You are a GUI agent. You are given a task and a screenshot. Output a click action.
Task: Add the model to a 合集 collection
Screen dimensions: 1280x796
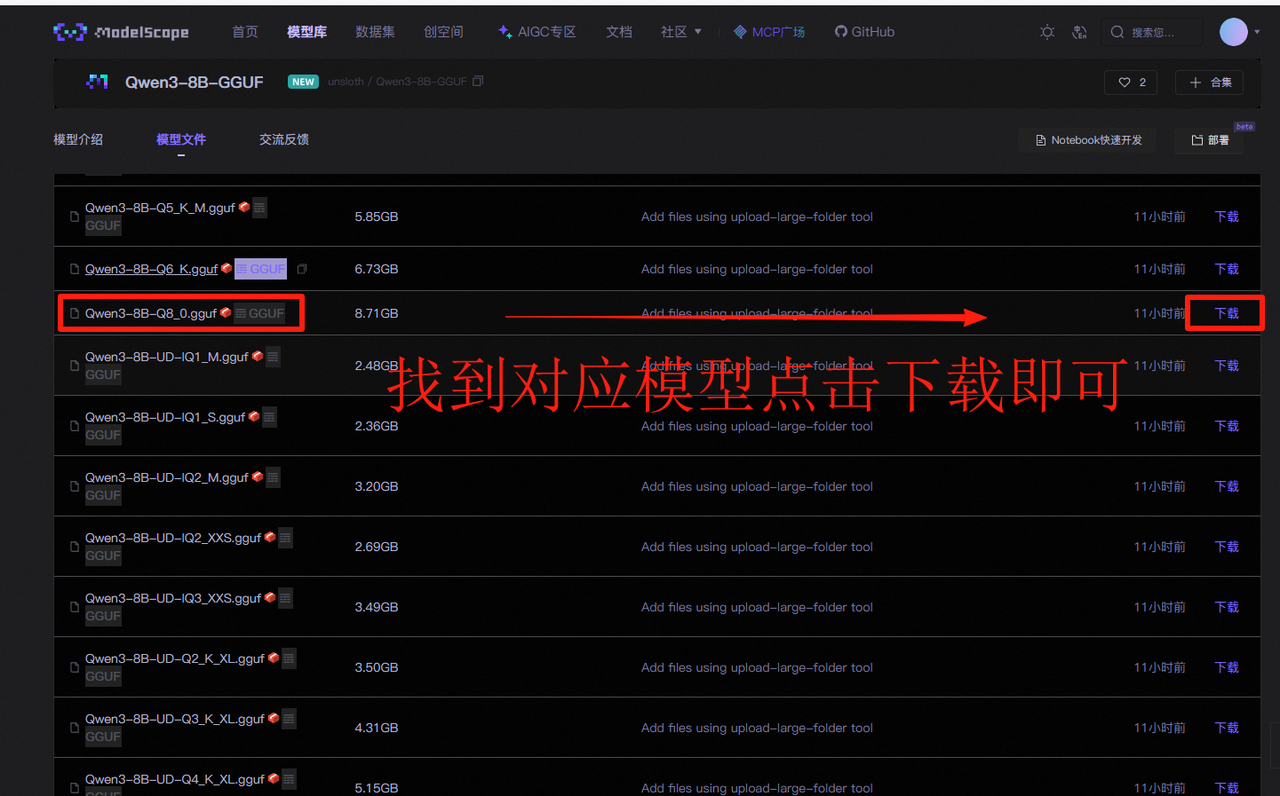(1210, 82)
